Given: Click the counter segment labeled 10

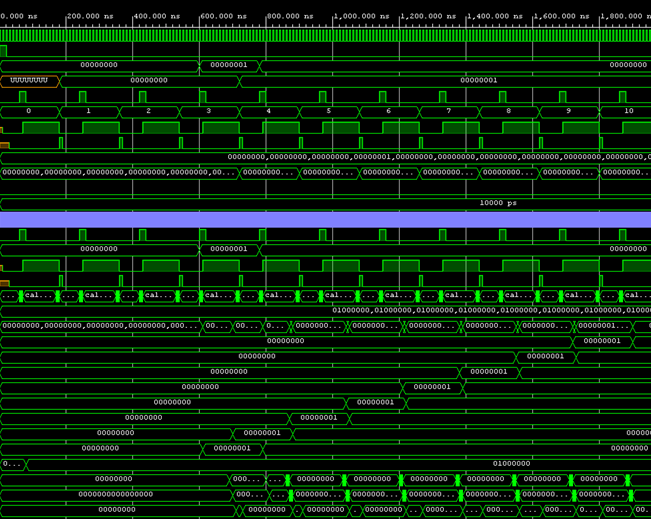Looking at the screenshot, I should point(628,111).
